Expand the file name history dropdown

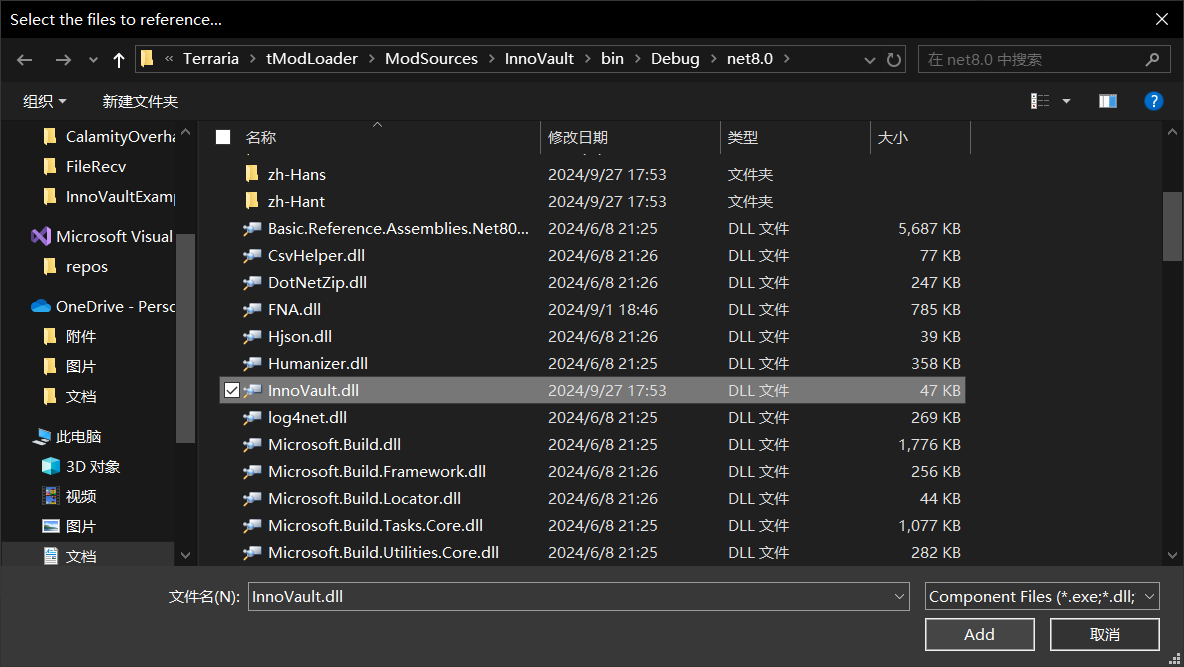[899, 597]
